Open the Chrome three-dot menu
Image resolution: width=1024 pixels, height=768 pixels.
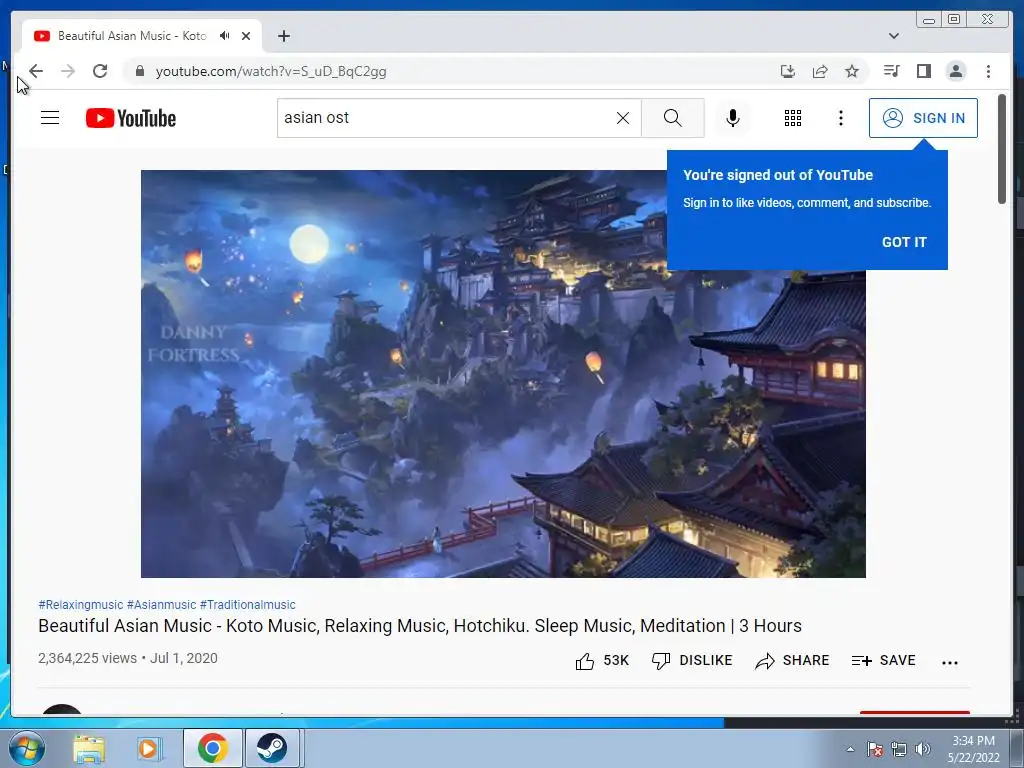(x=989, y=71)
